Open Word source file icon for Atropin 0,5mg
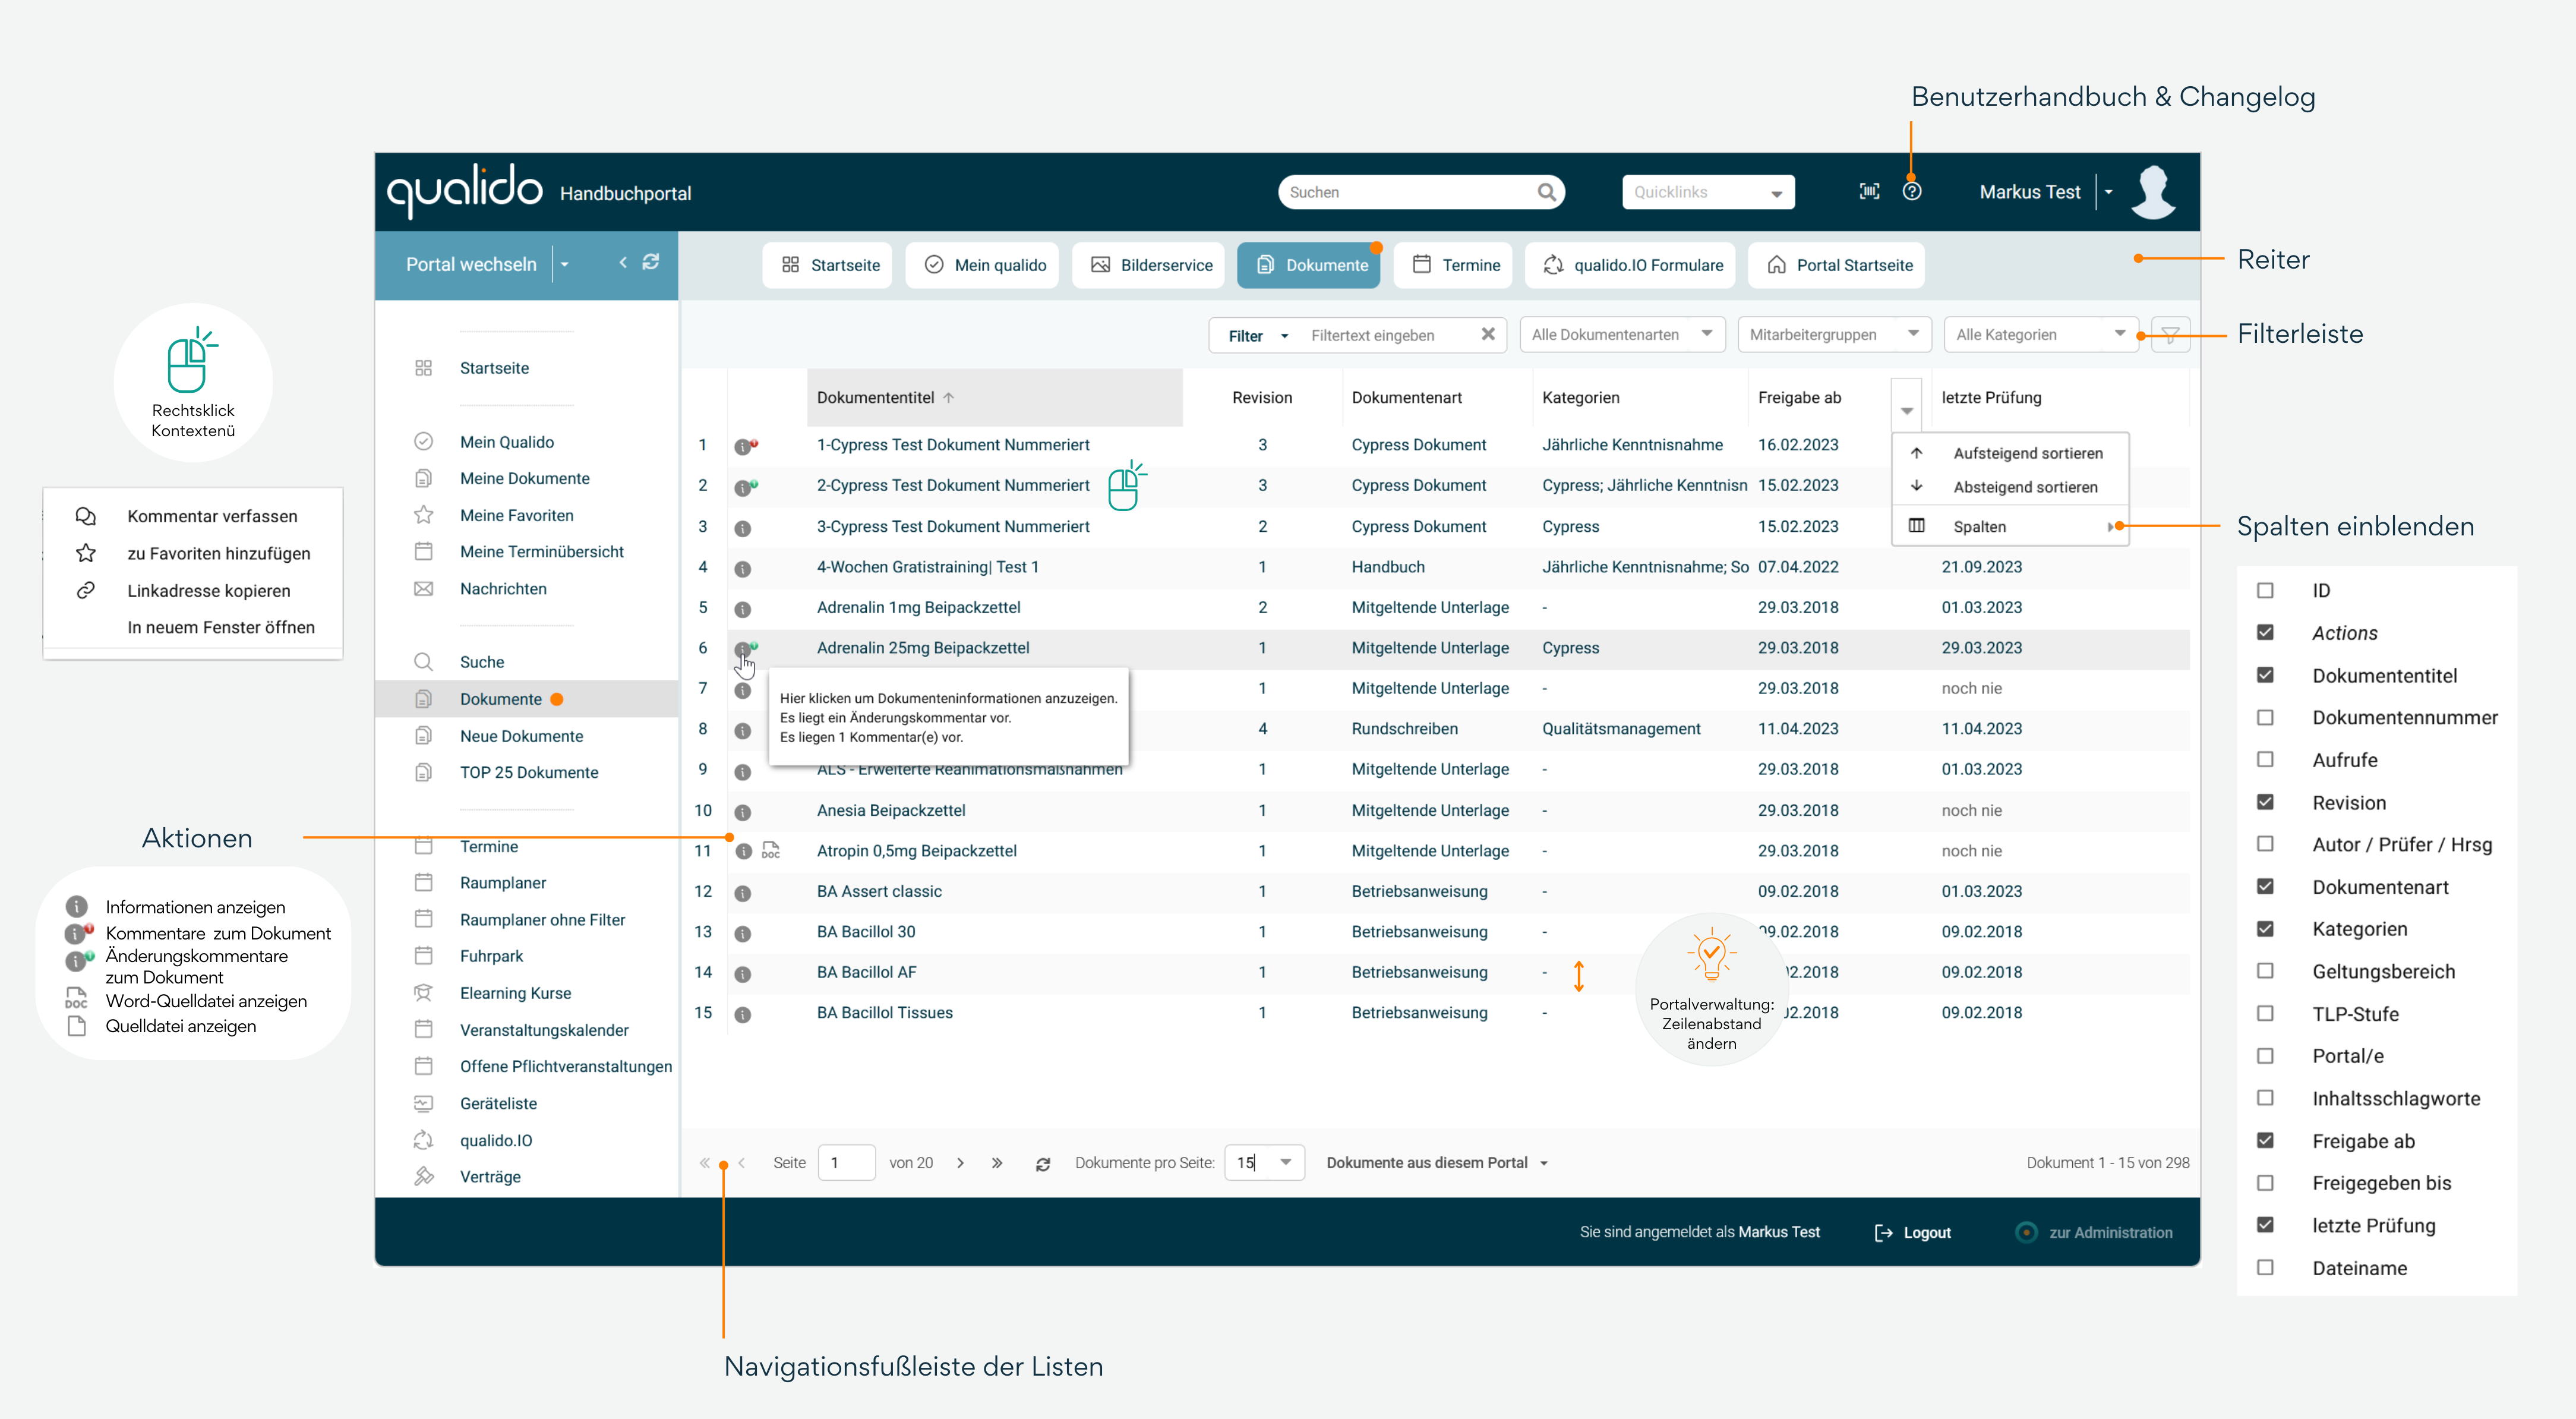This screenshot has width=2576, height=1419. tap(770, 851)
